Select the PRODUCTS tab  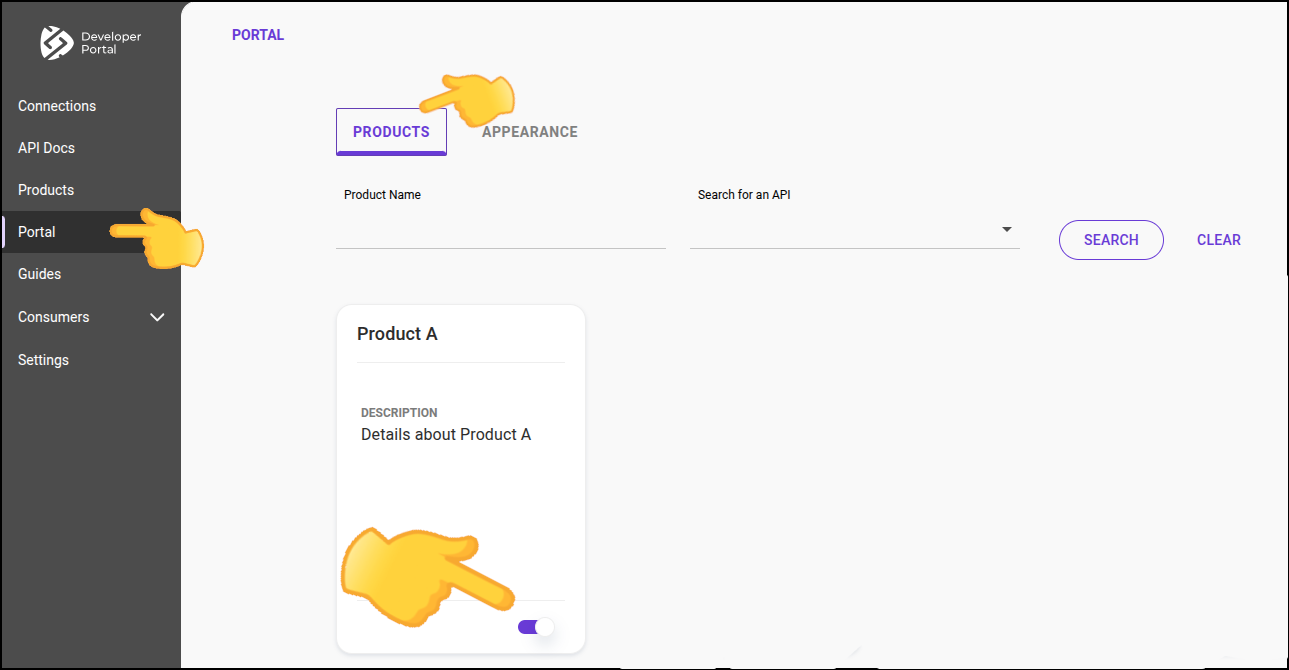pyautogui.click(x=390, y=131)
